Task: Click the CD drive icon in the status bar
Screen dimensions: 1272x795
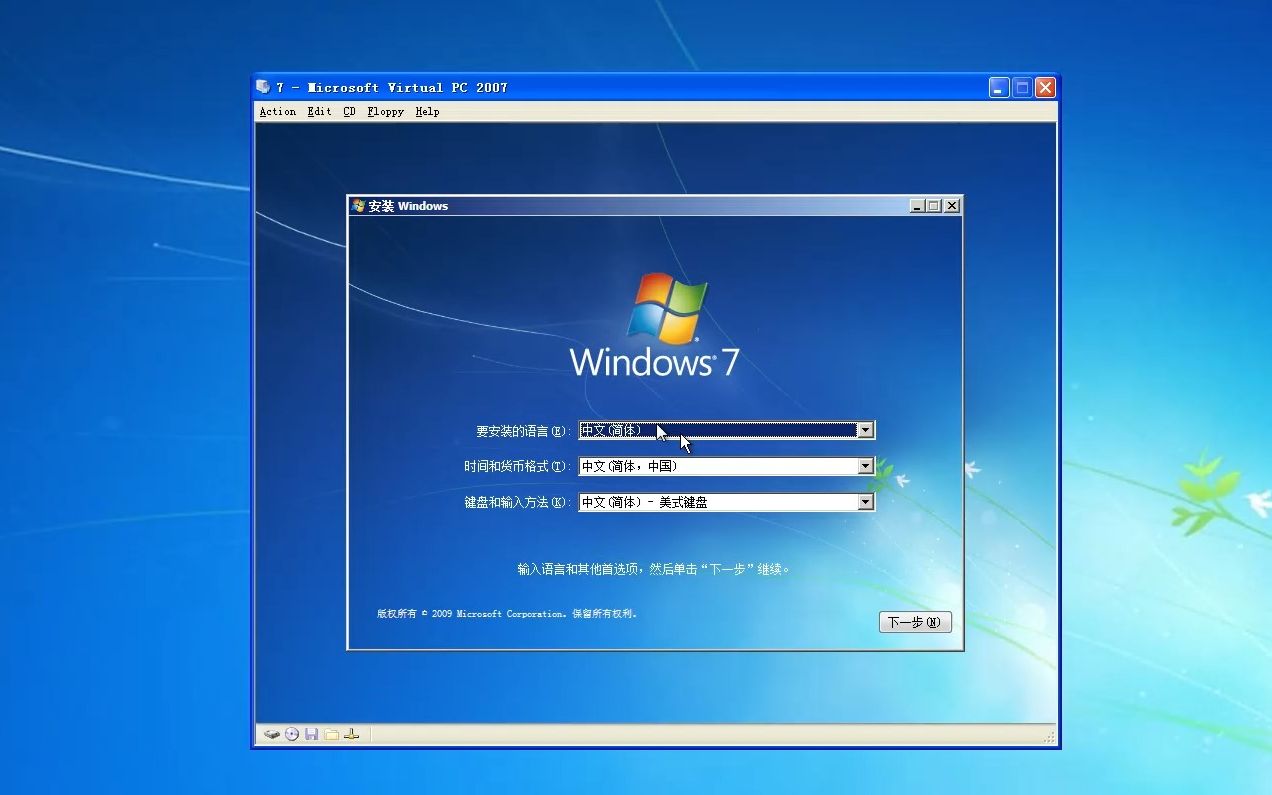Action: pyautogui.click(x=291, y=734)
